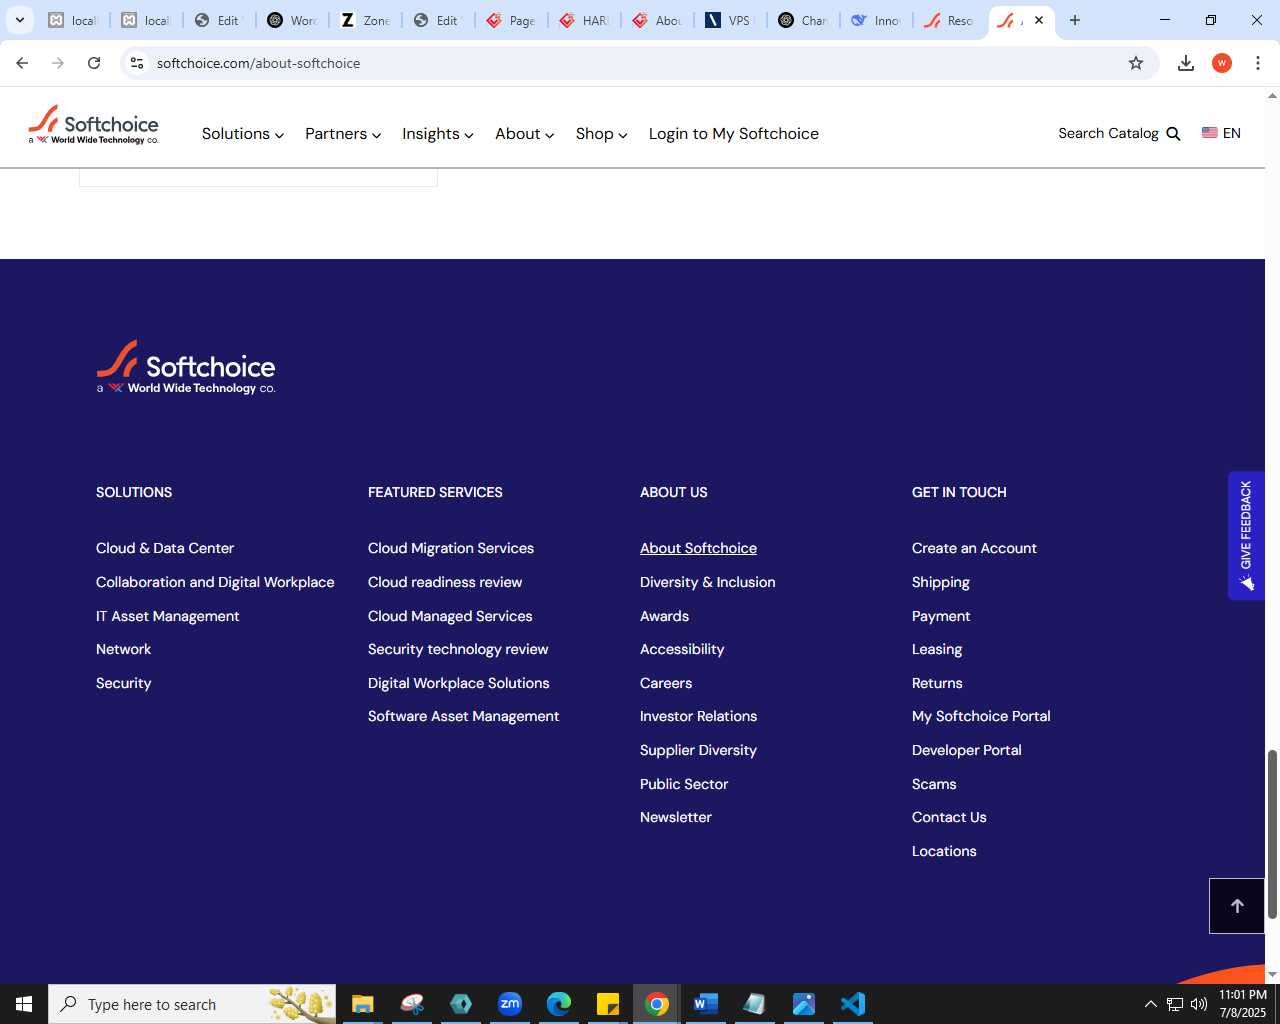Open the Chrome profile avatar
The image size is (1280, 1024).
pos(1222,63)
